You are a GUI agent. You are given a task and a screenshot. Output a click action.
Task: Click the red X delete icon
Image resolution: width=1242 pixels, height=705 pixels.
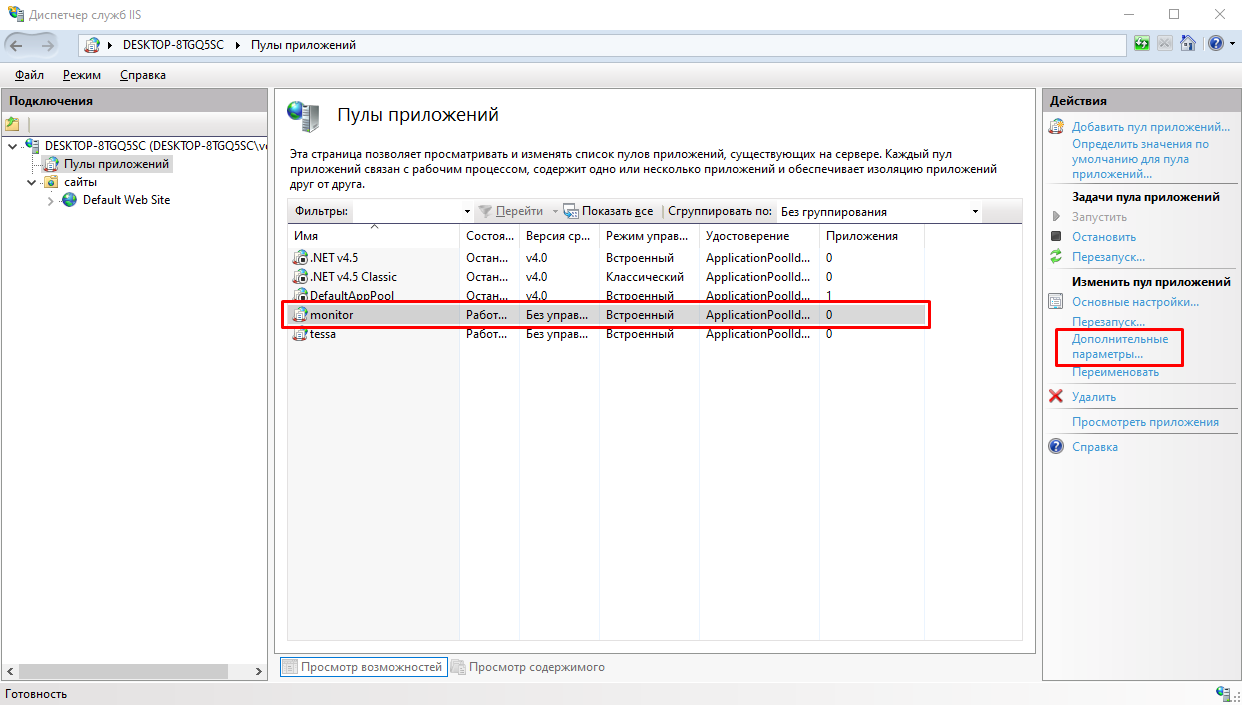point(1055,397)
